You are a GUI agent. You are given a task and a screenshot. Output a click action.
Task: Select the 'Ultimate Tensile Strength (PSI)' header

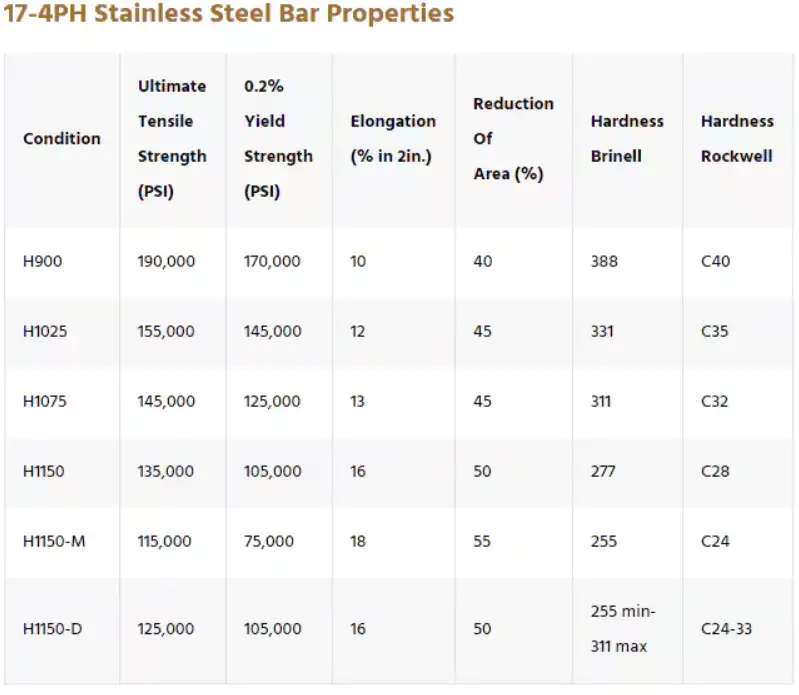(x=172, y=139)
